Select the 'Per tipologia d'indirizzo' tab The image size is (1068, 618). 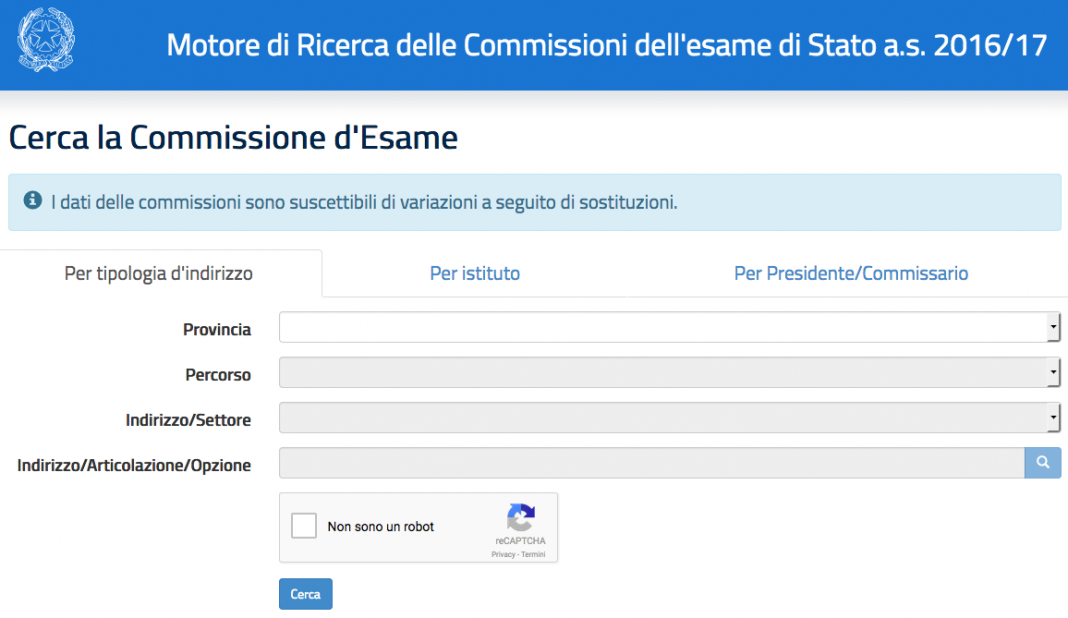(160, 272)
